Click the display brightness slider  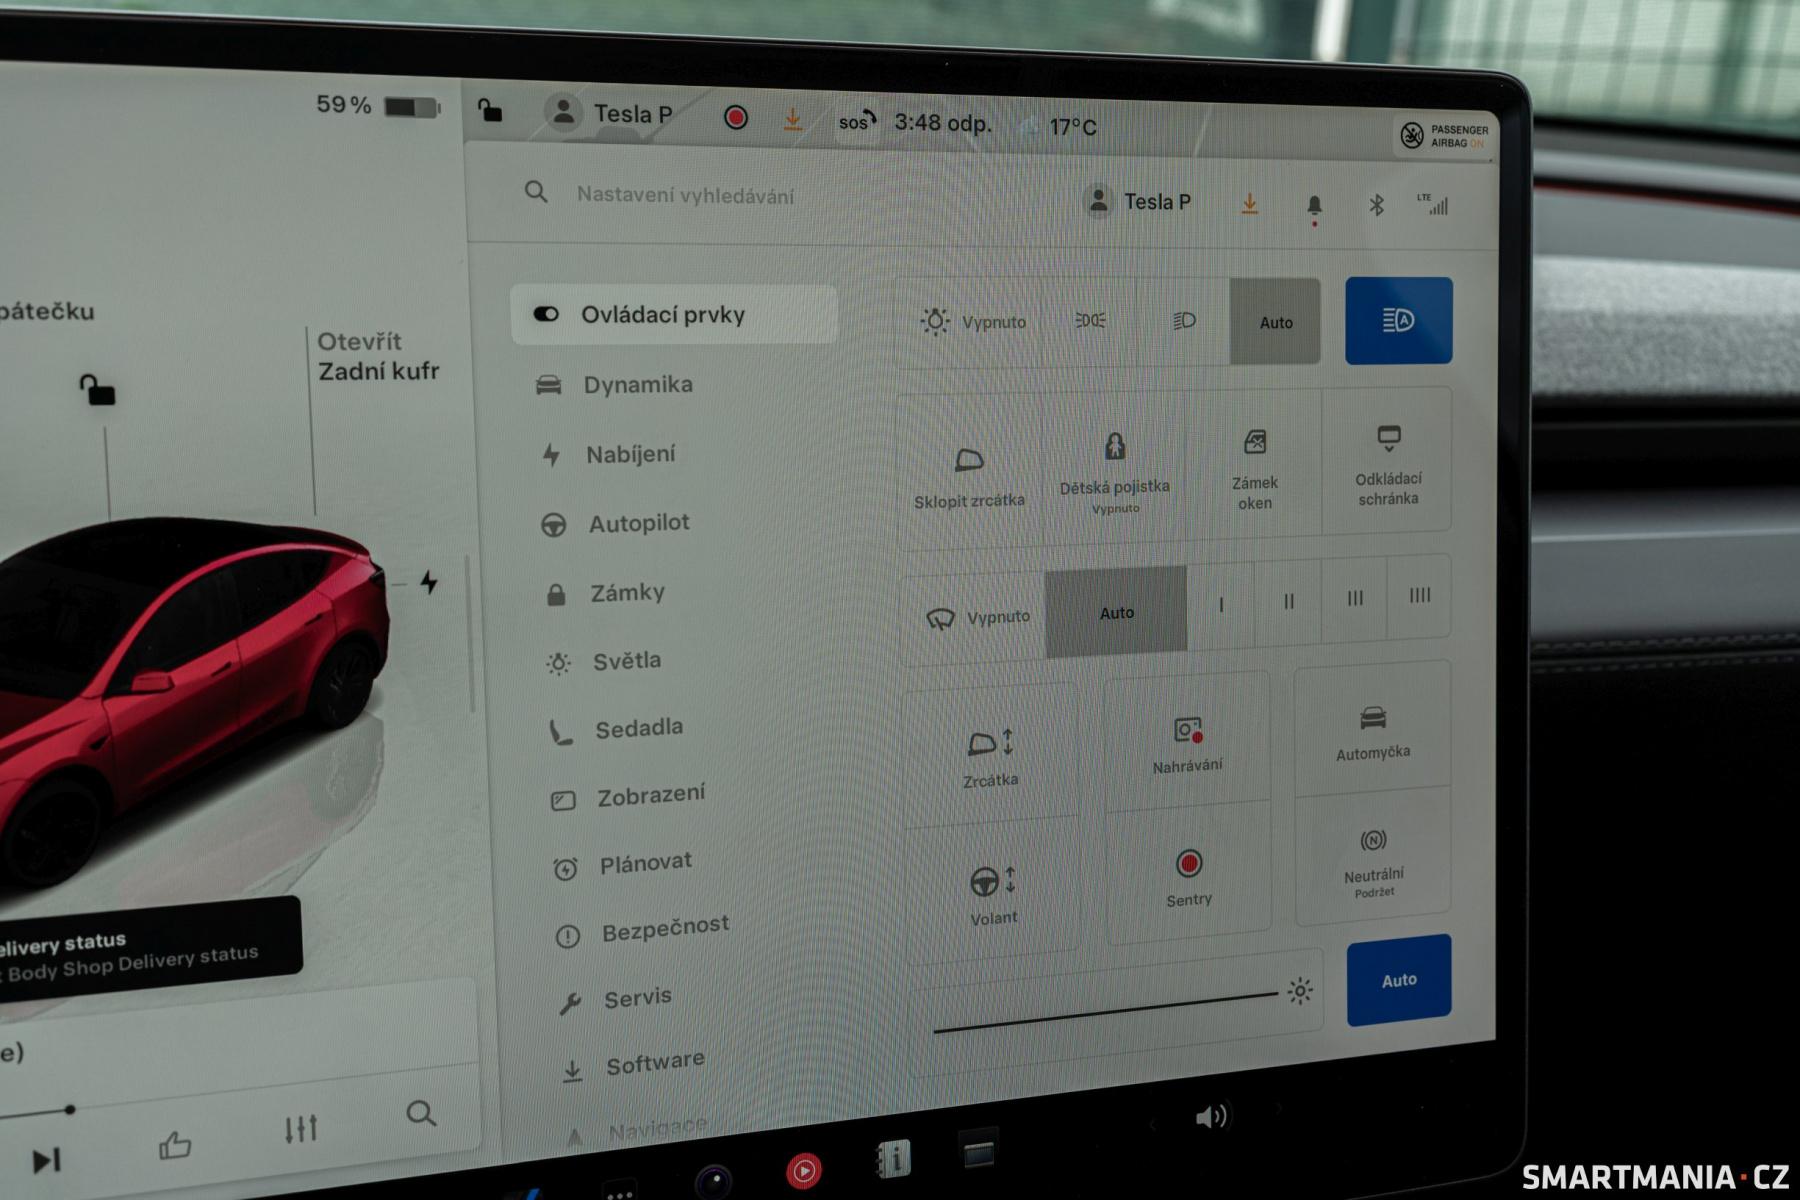click(1105, 1012)
